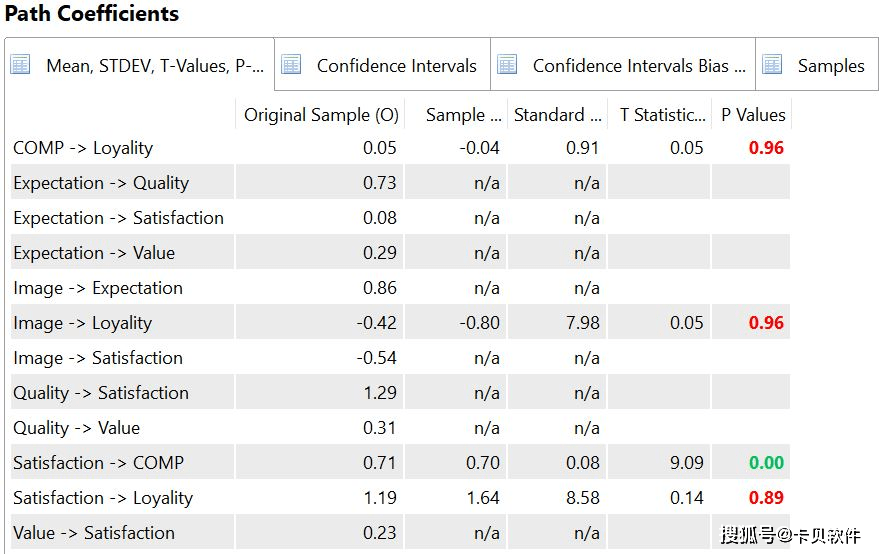Viewport: 879px width, 554px height.
Task: Click the T Statistics column header
Action: click(662, 115)
